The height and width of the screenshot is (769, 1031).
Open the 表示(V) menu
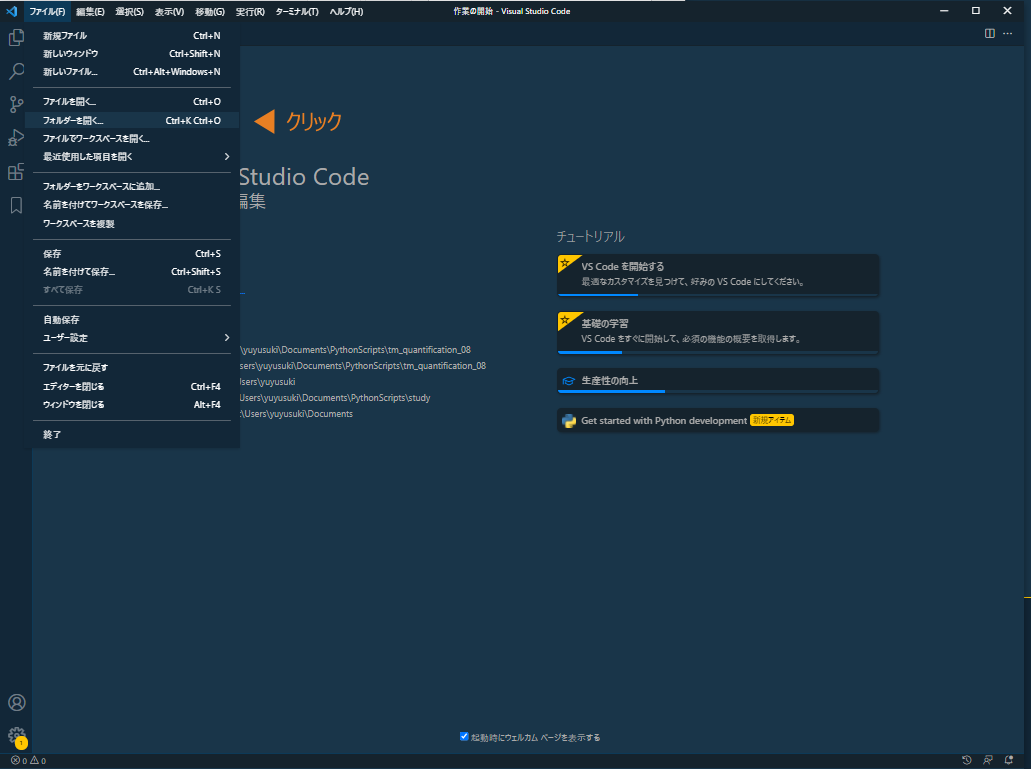point(170,12)
